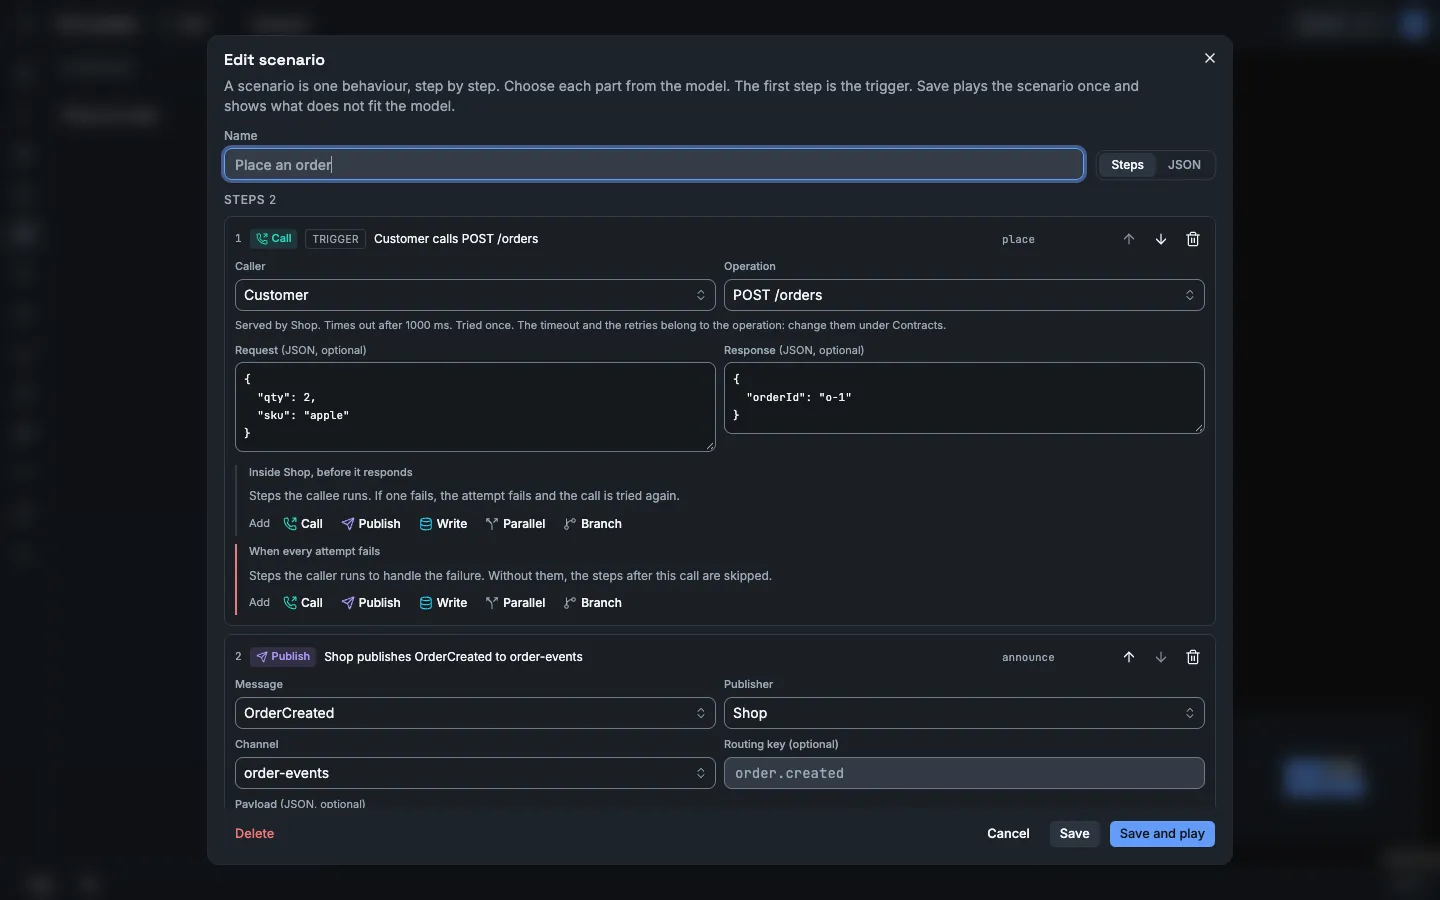Close the Edit scenario dialog
The width and height of the screenshot is (1440, 900).
pos(1210,58)
